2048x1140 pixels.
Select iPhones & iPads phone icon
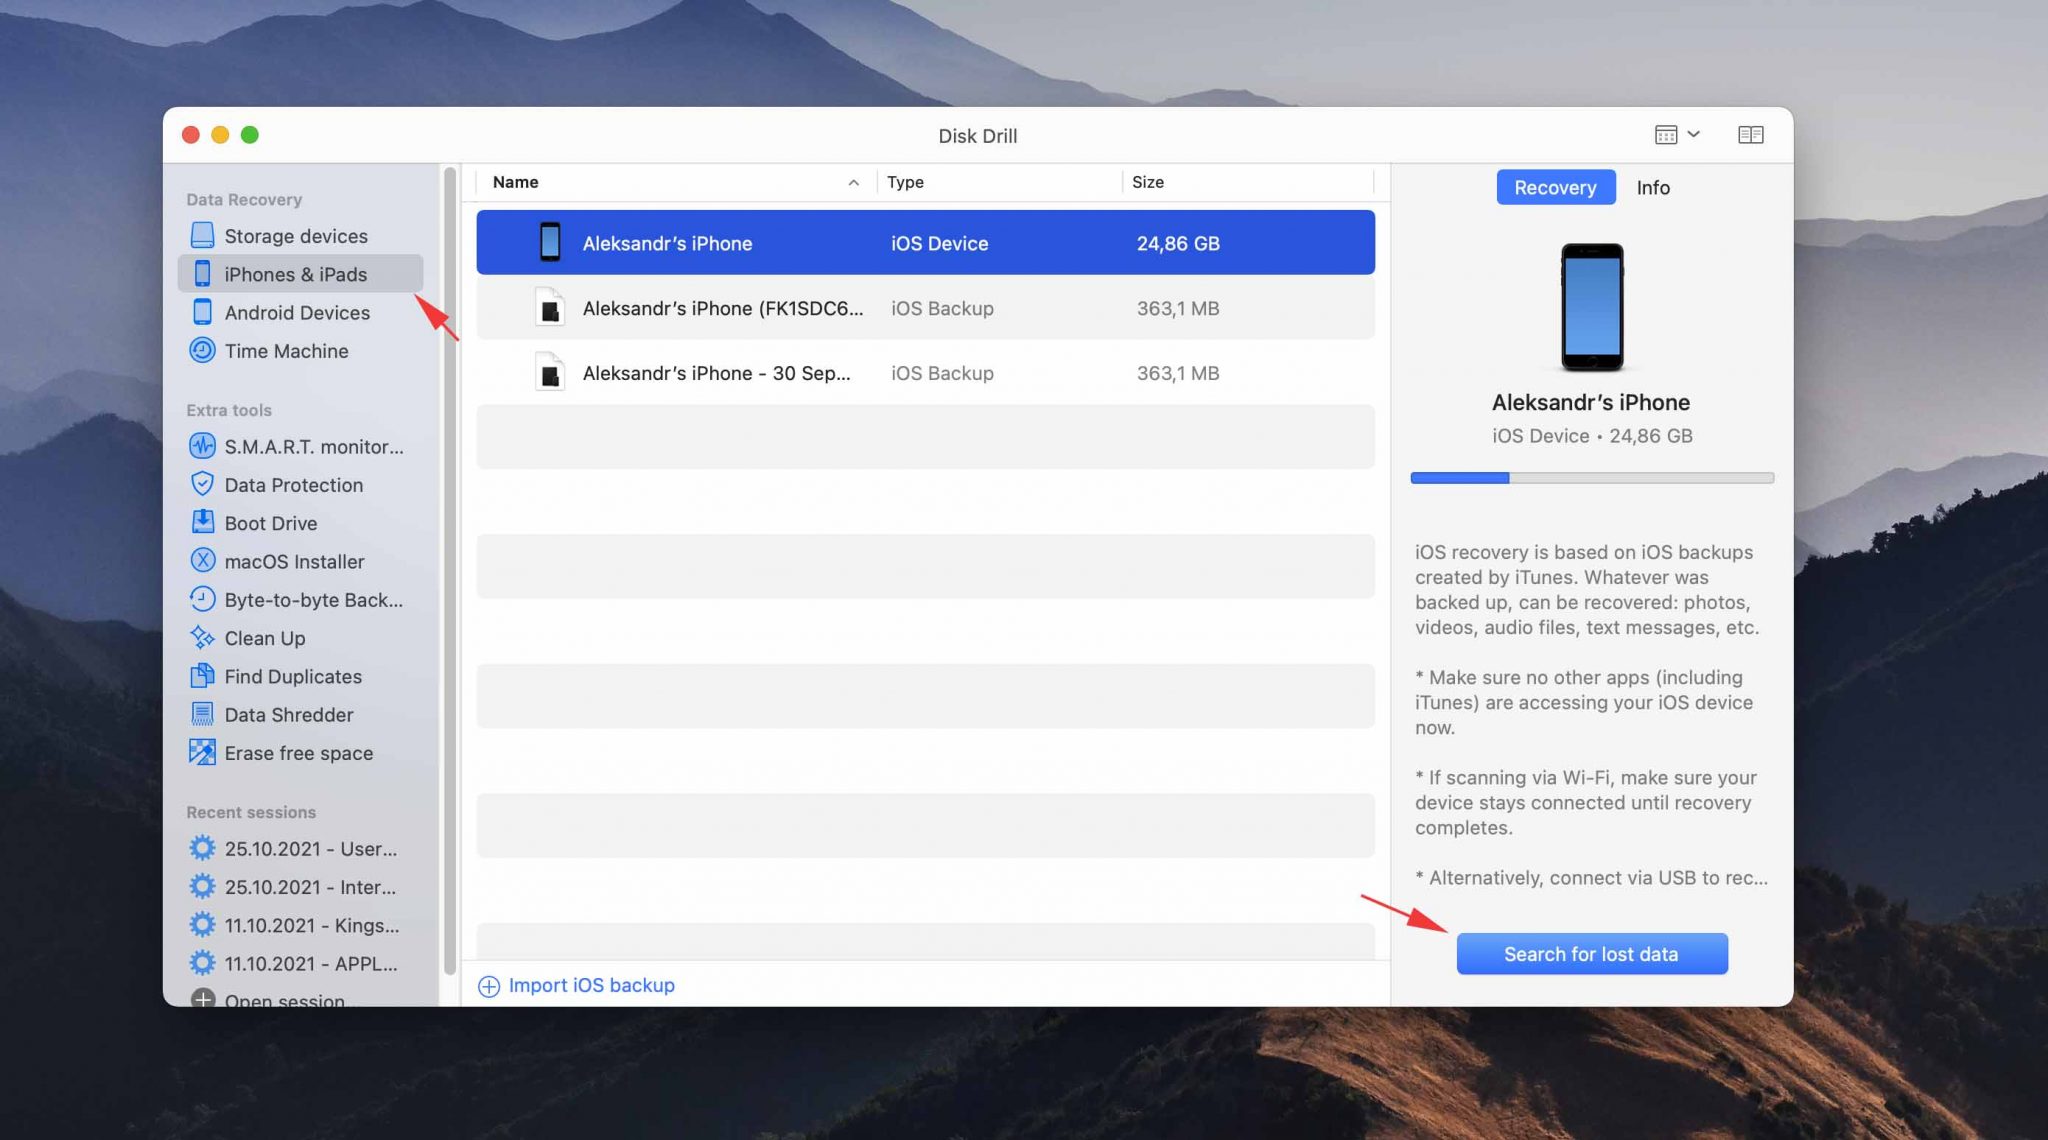[x=202, y=273]
